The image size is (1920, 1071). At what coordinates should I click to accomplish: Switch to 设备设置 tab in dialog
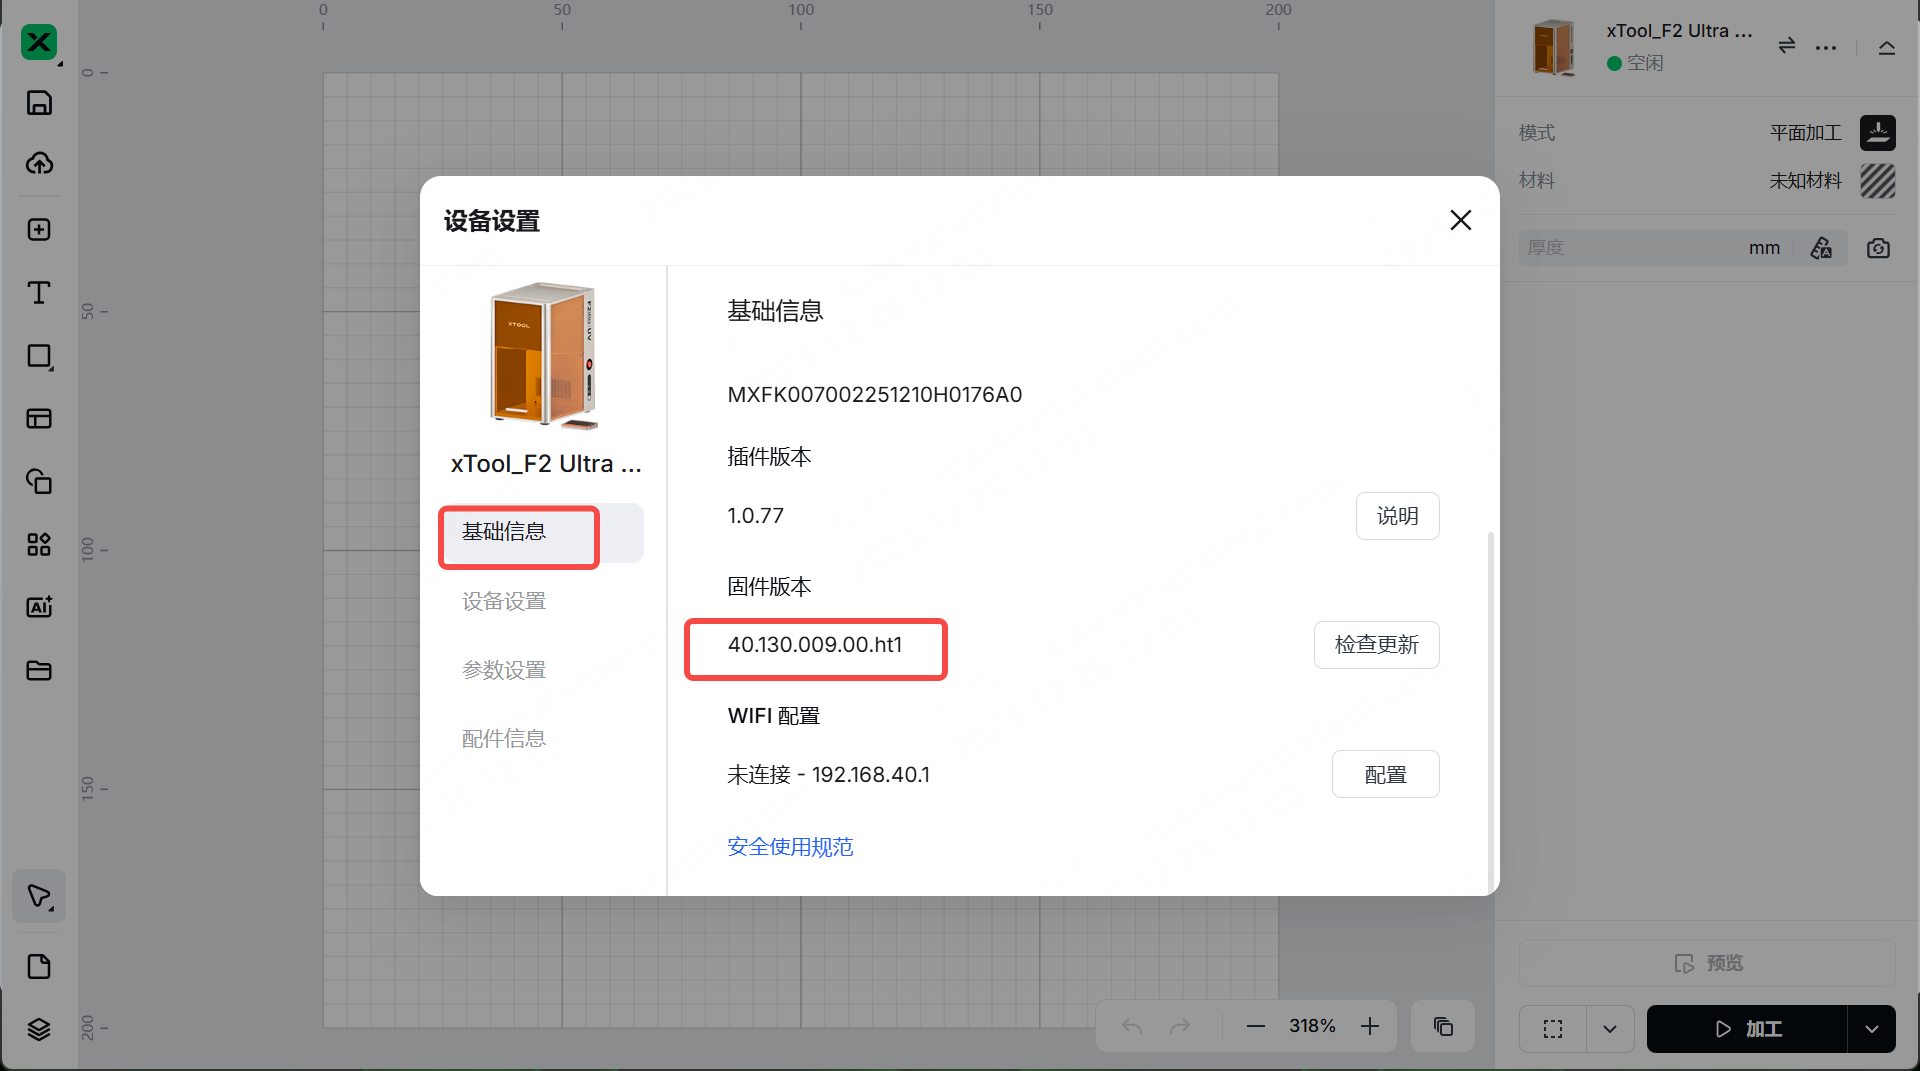point(504,601)
